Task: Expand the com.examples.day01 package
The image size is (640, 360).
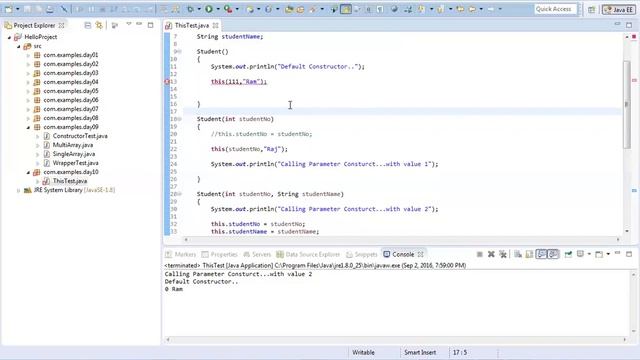Action: click(28, 55)
